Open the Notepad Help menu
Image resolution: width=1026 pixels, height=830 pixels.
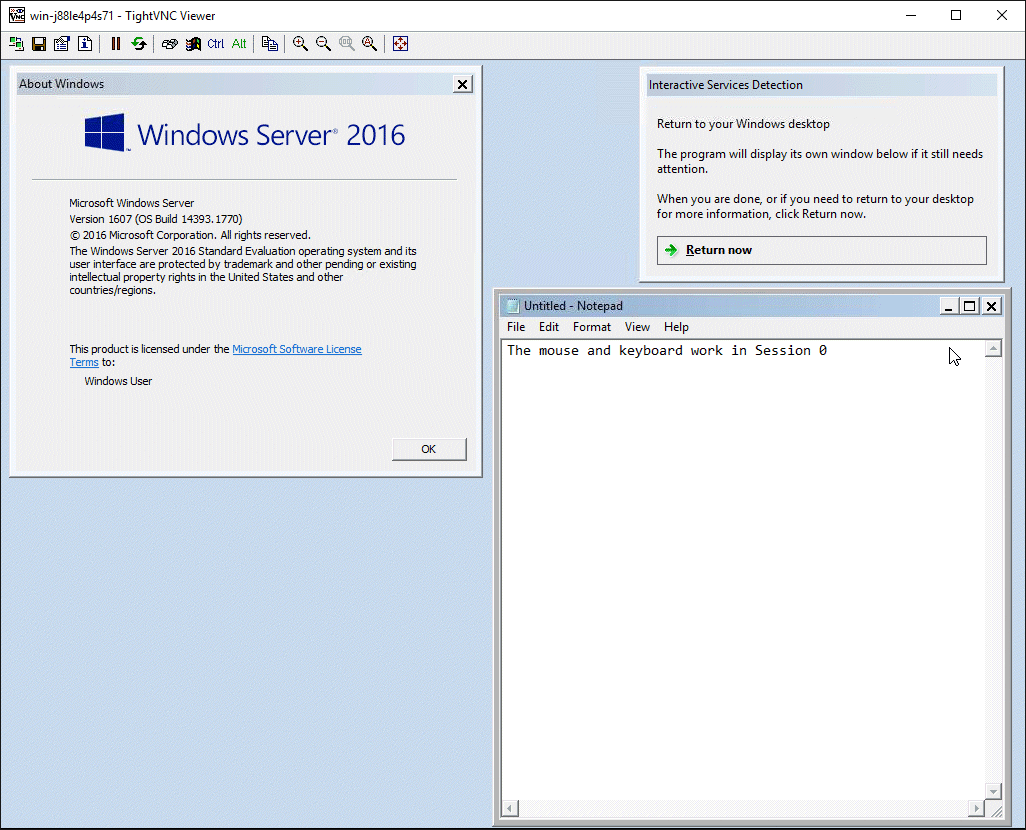click(x=677, y=327)
